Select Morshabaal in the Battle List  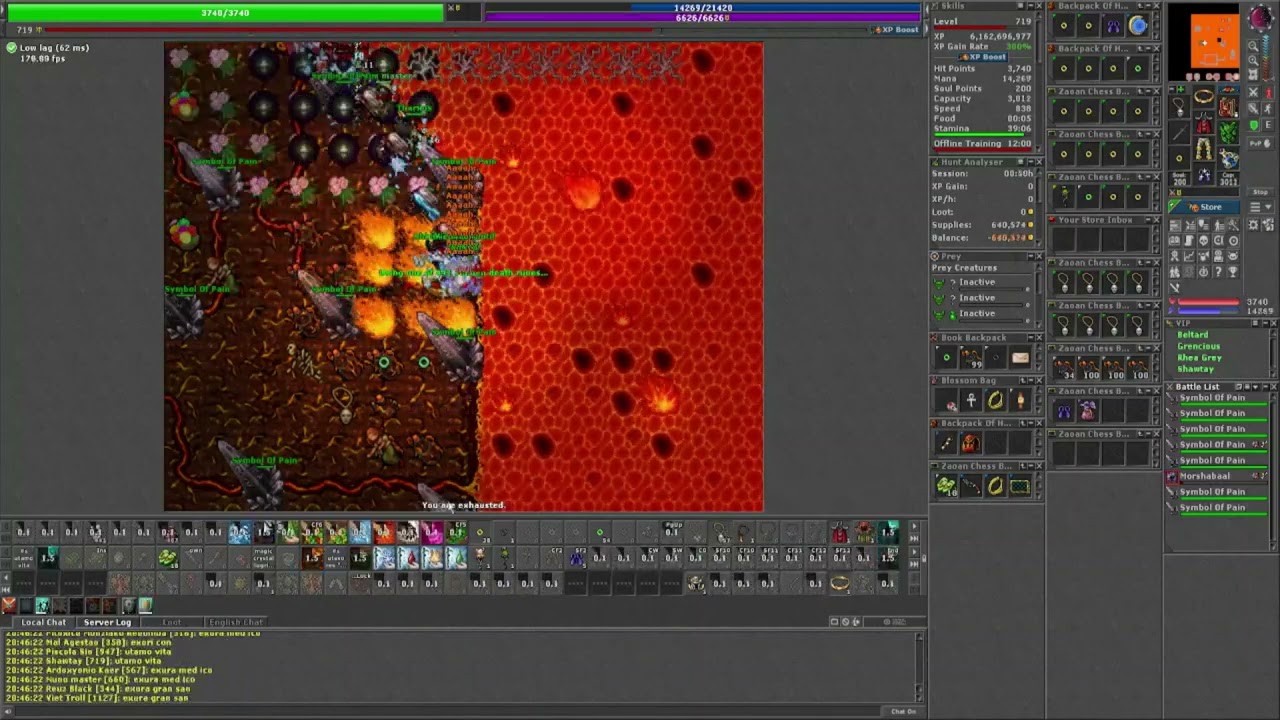(1204, 476)
